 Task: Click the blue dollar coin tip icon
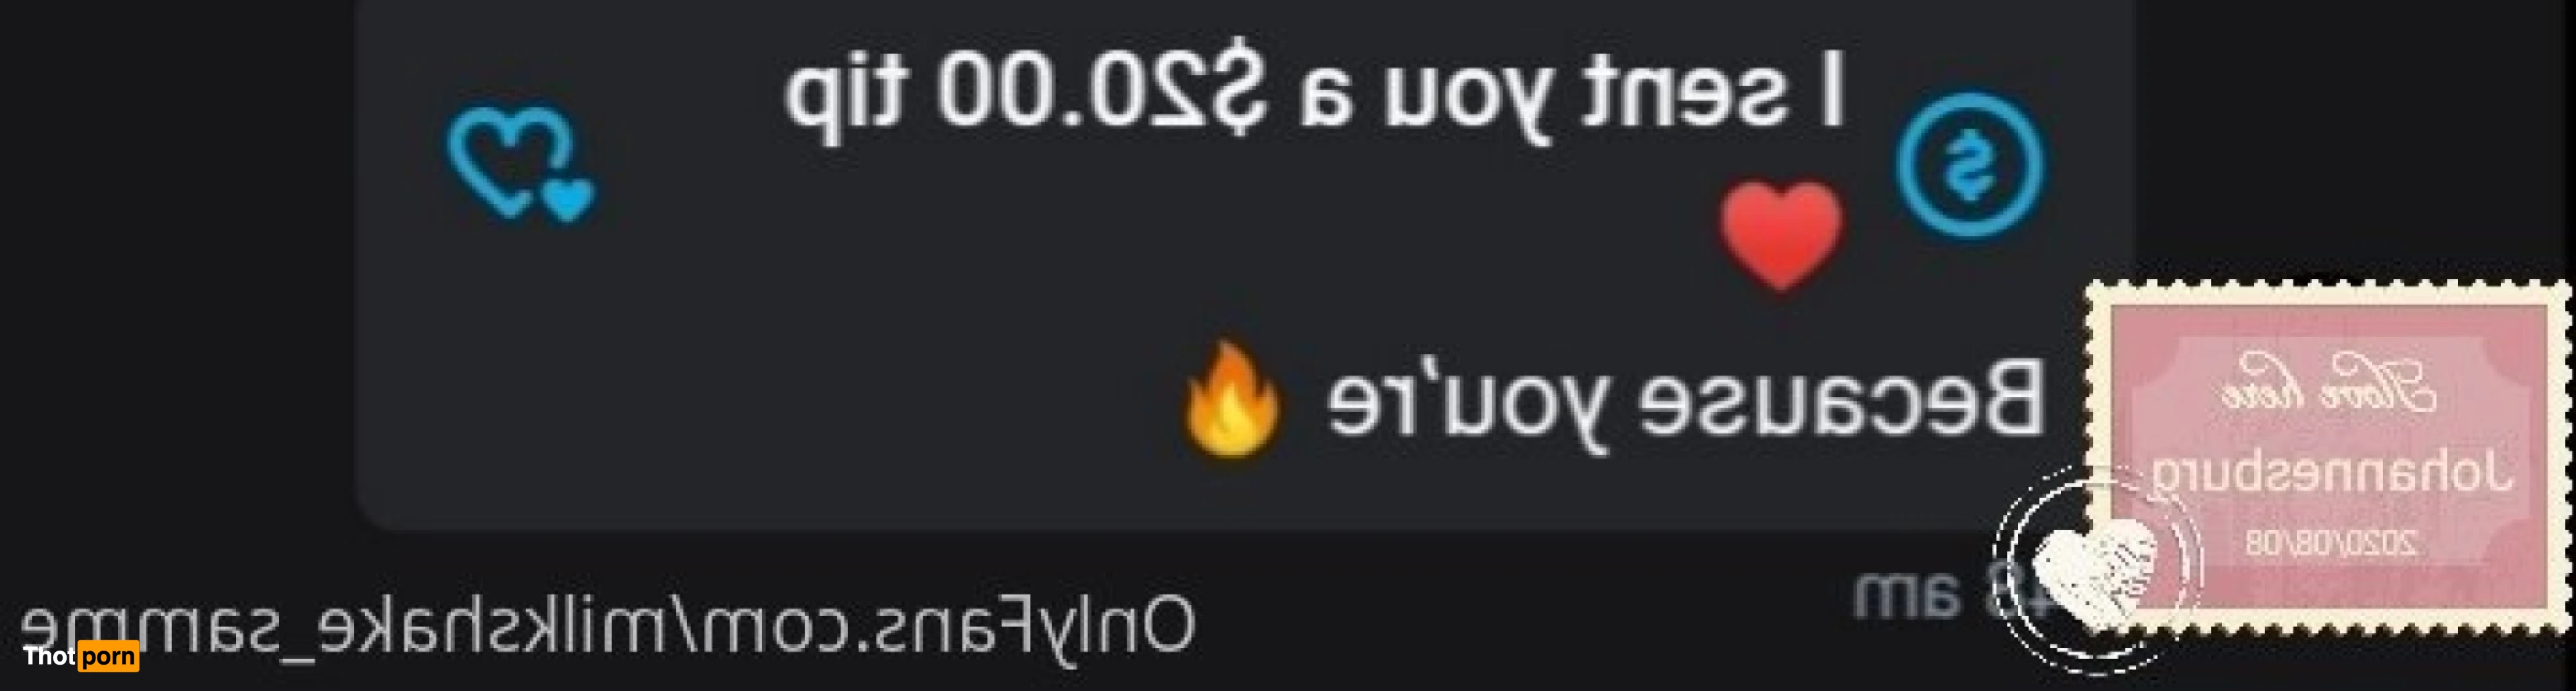click(1969, 166)
